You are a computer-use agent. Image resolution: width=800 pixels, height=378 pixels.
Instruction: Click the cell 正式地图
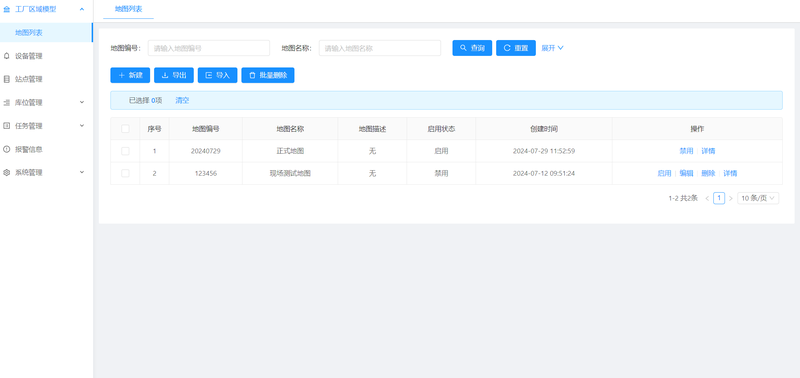point(290,151)
